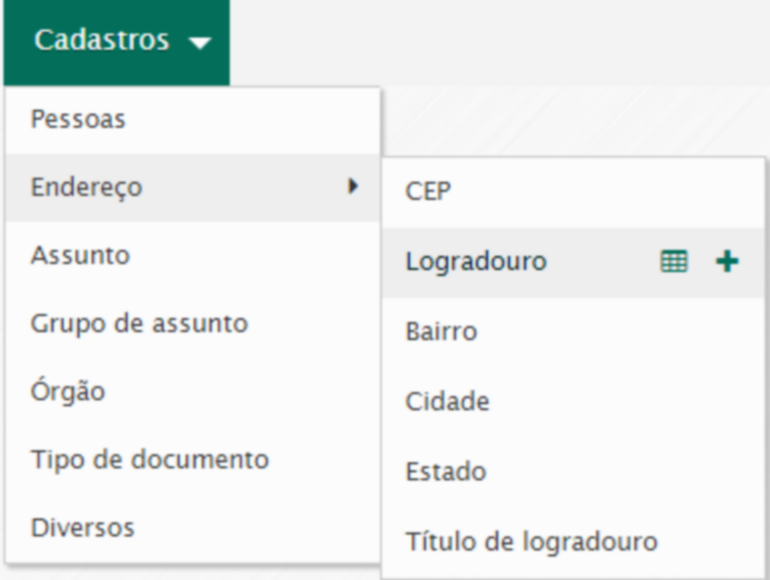Viewport: 770px width, 580px height.
Task: Choose Assunto in the menu
Action: (x=81, y=255)
